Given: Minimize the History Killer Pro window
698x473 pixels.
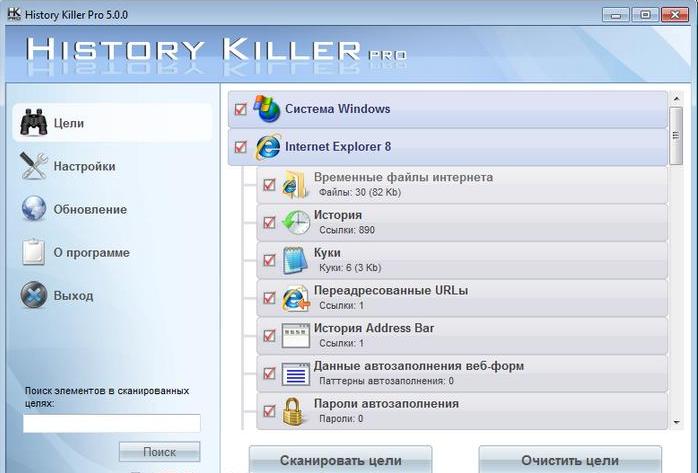Looking at the screenshot, I should point(615,15).
